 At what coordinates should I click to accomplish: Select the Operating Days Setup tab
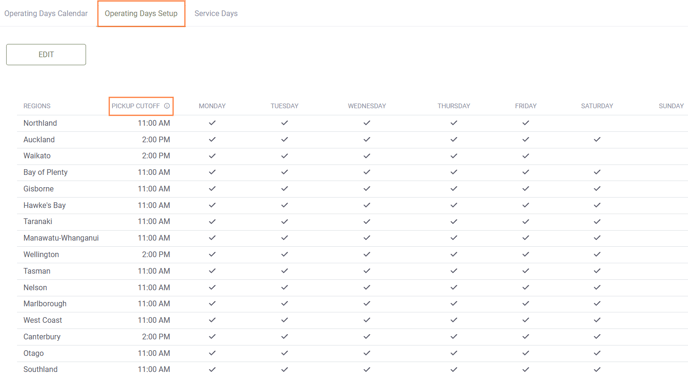141,14
